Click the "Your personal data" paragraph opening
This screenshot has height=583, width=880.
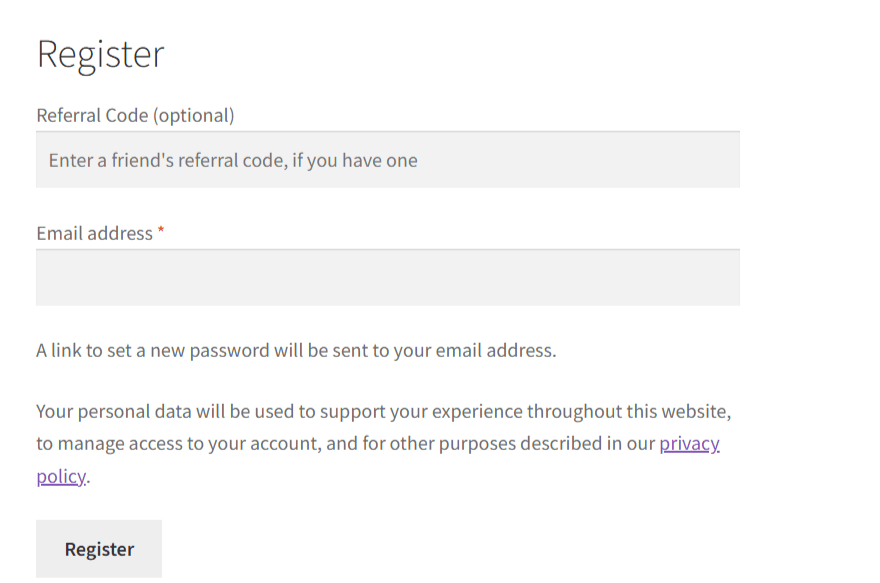coord(114,411)
